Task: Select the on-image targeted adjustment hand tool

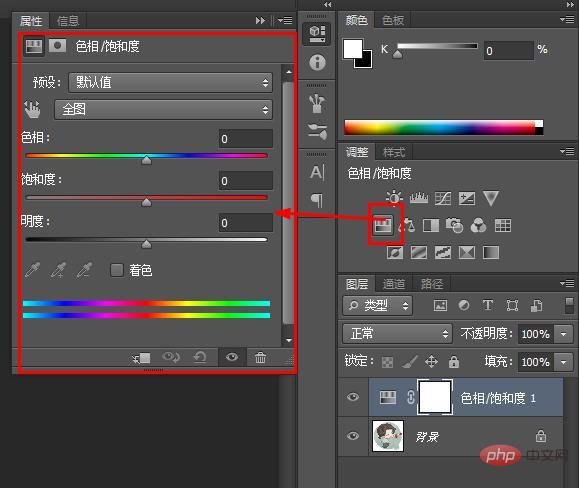Action: (x=32, y=109)
